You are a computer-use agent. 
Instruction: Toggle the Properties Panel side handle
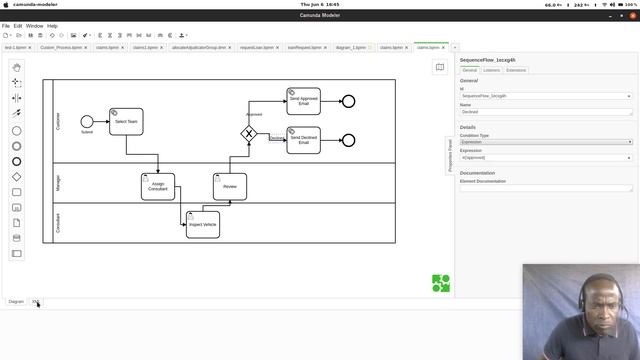(450, 156)
